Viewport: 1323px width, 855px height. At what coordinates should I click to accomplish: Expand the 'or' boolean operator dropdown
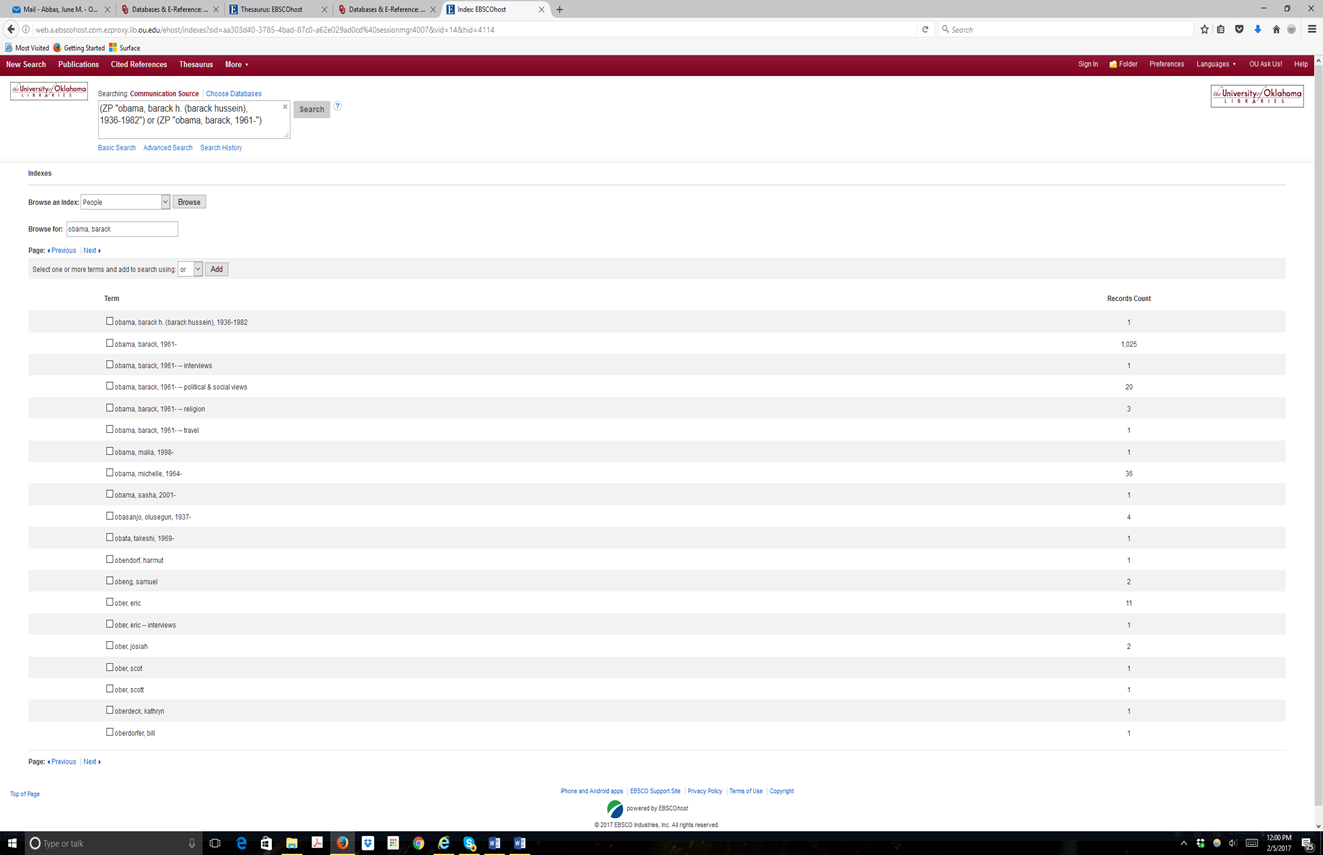click(190, 269)
